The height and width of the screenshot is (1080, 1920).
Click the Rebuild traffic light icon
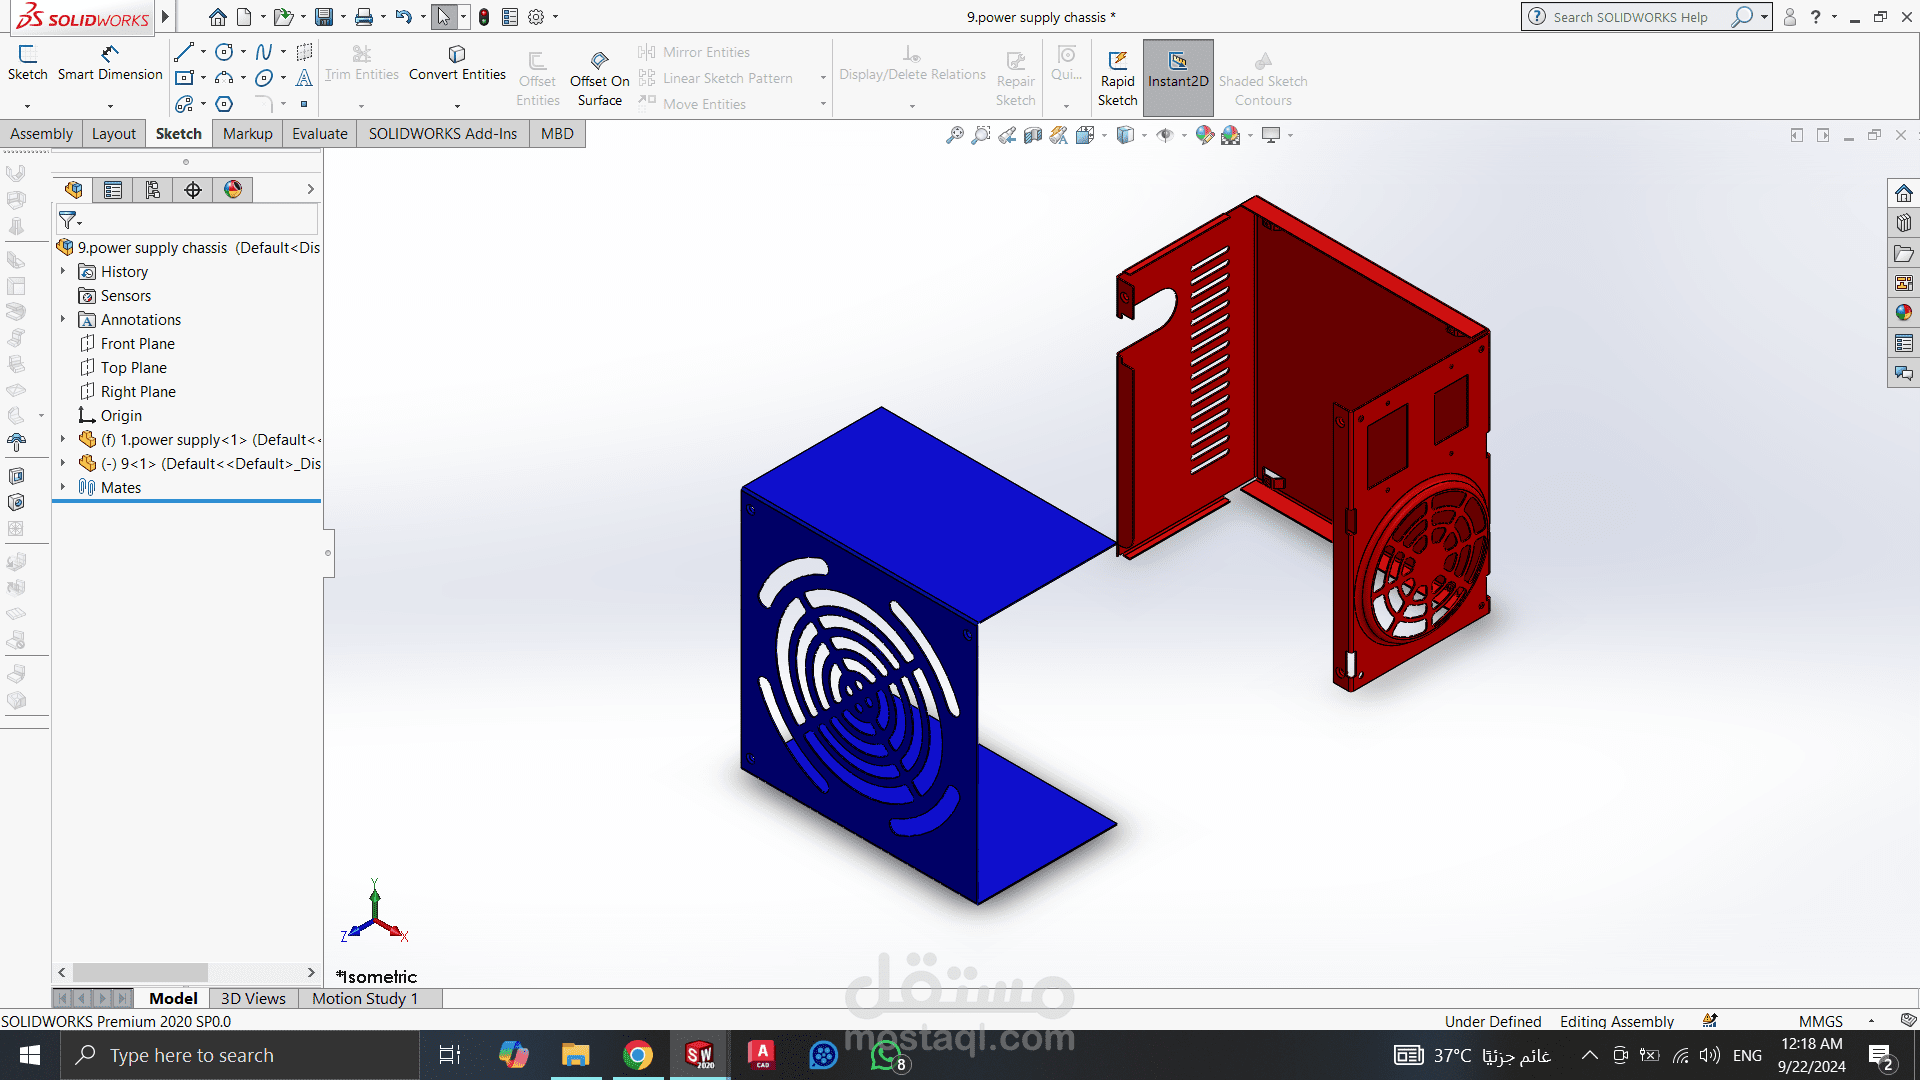click(484, 17)
